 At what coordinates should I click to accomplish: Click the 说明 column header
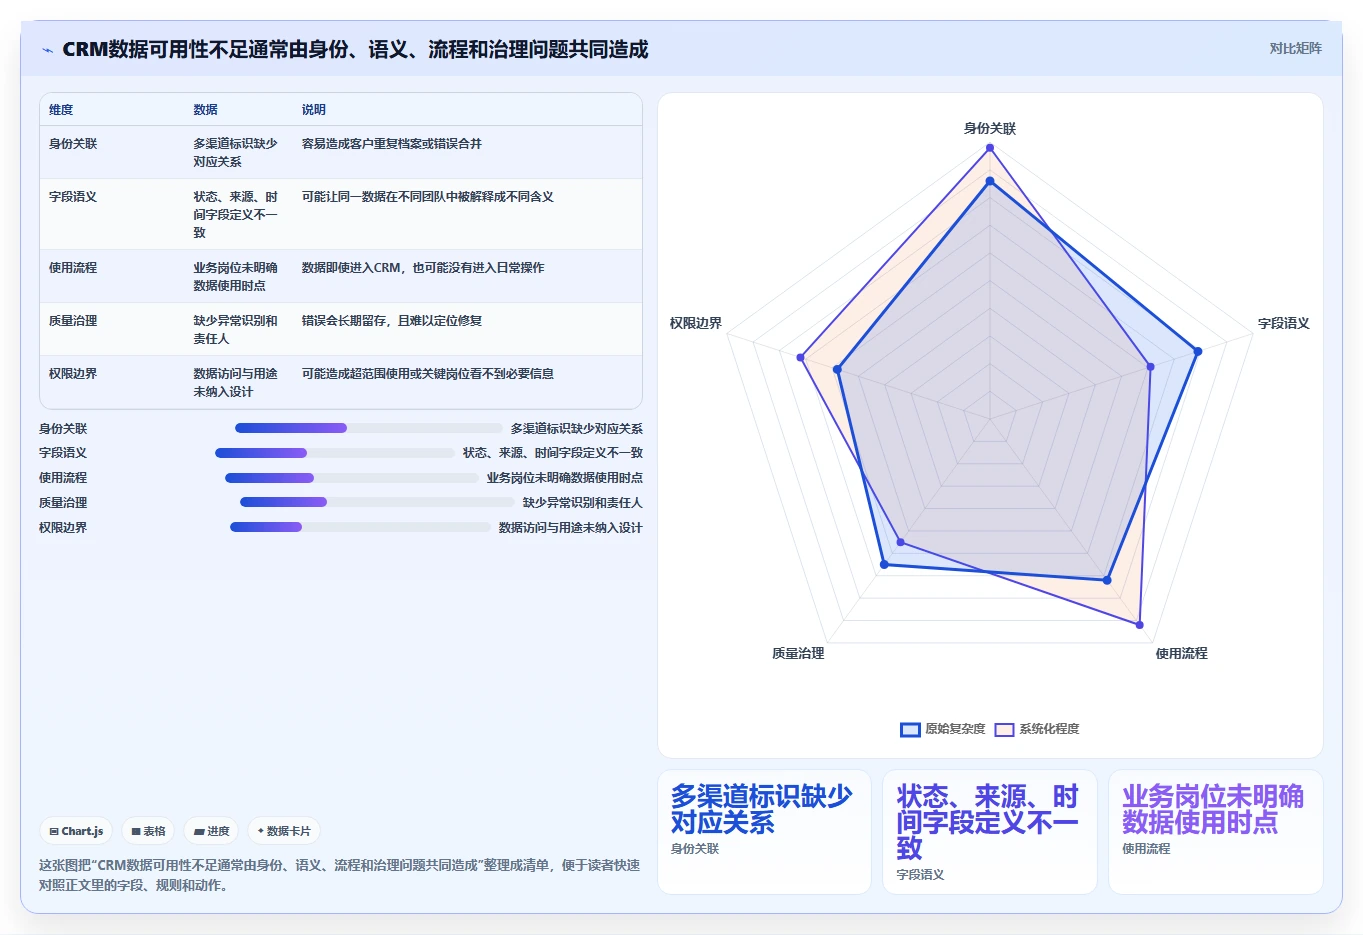(x=314, y=110)
